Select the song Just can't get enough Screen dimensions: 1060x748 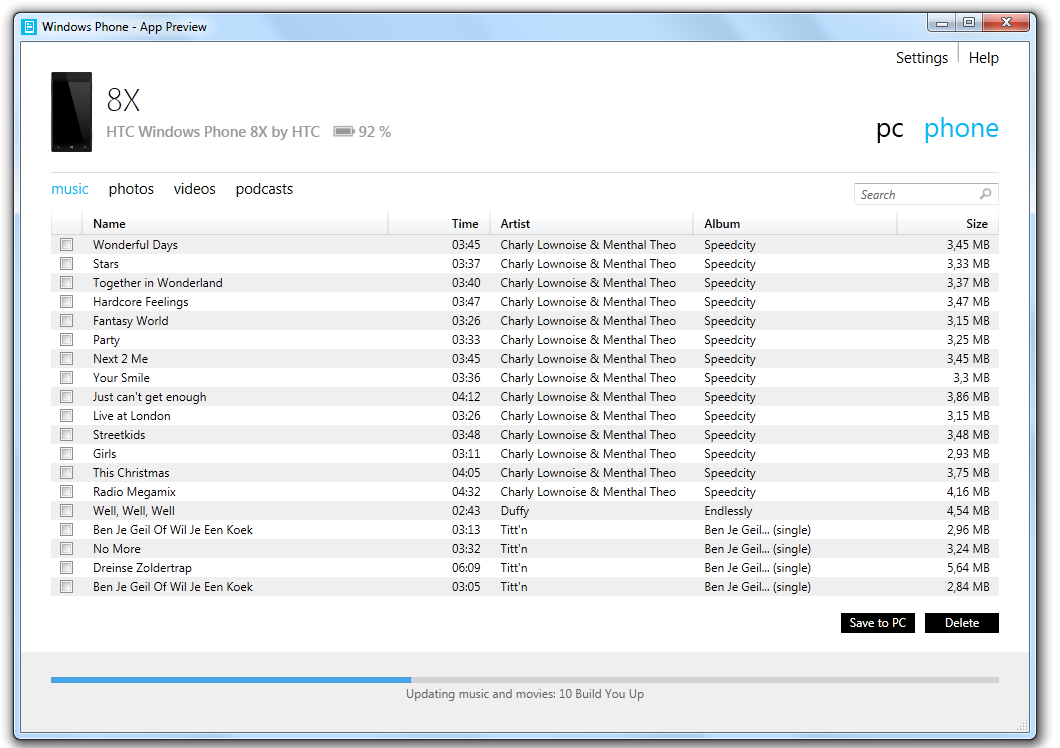[149, 397]
